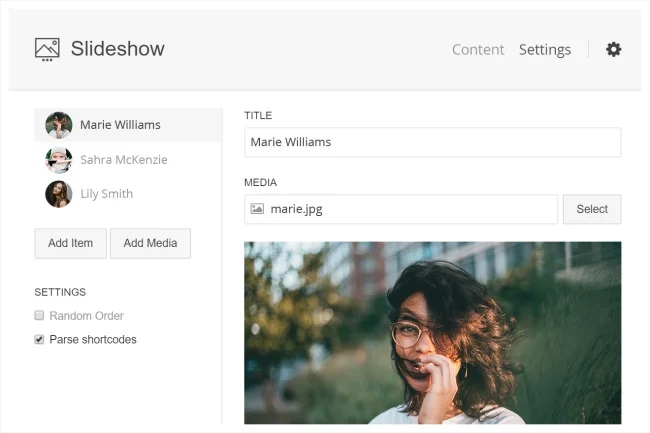
Task: Open the gear settings icon
Action: (x=614, y=49)
